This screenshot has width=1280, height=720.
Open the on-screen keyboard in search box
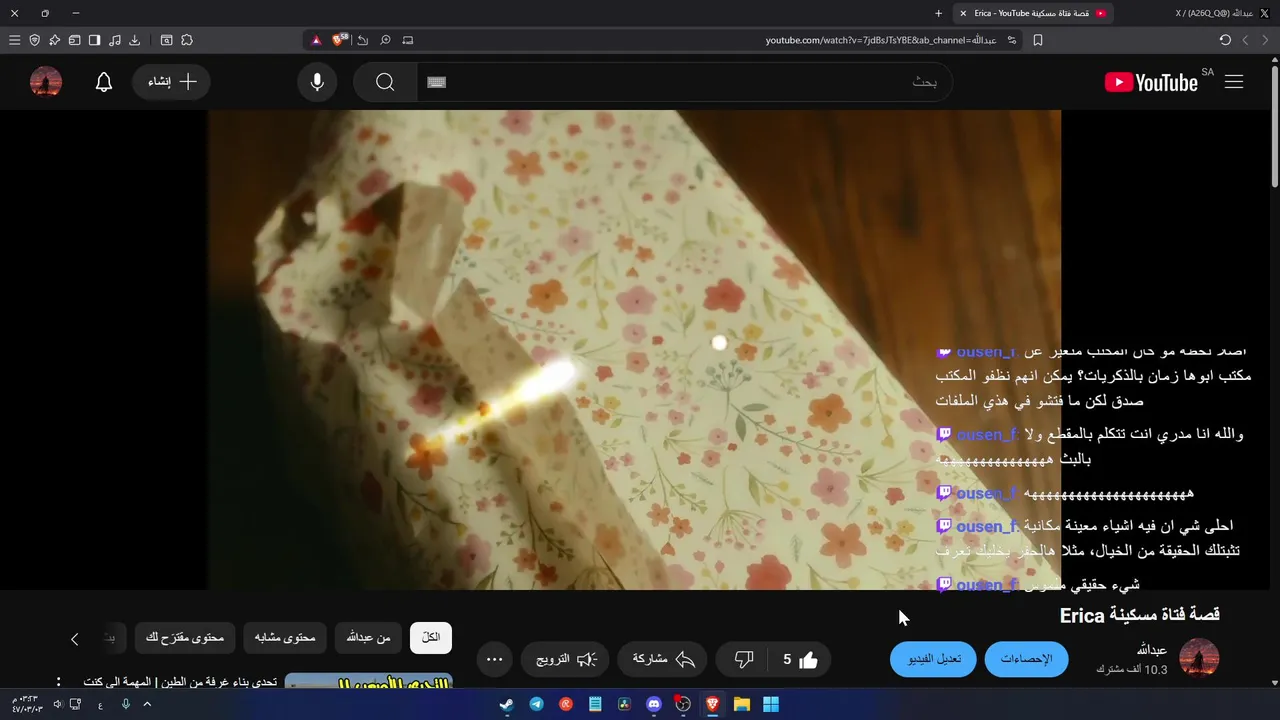(x=436, y=82)
